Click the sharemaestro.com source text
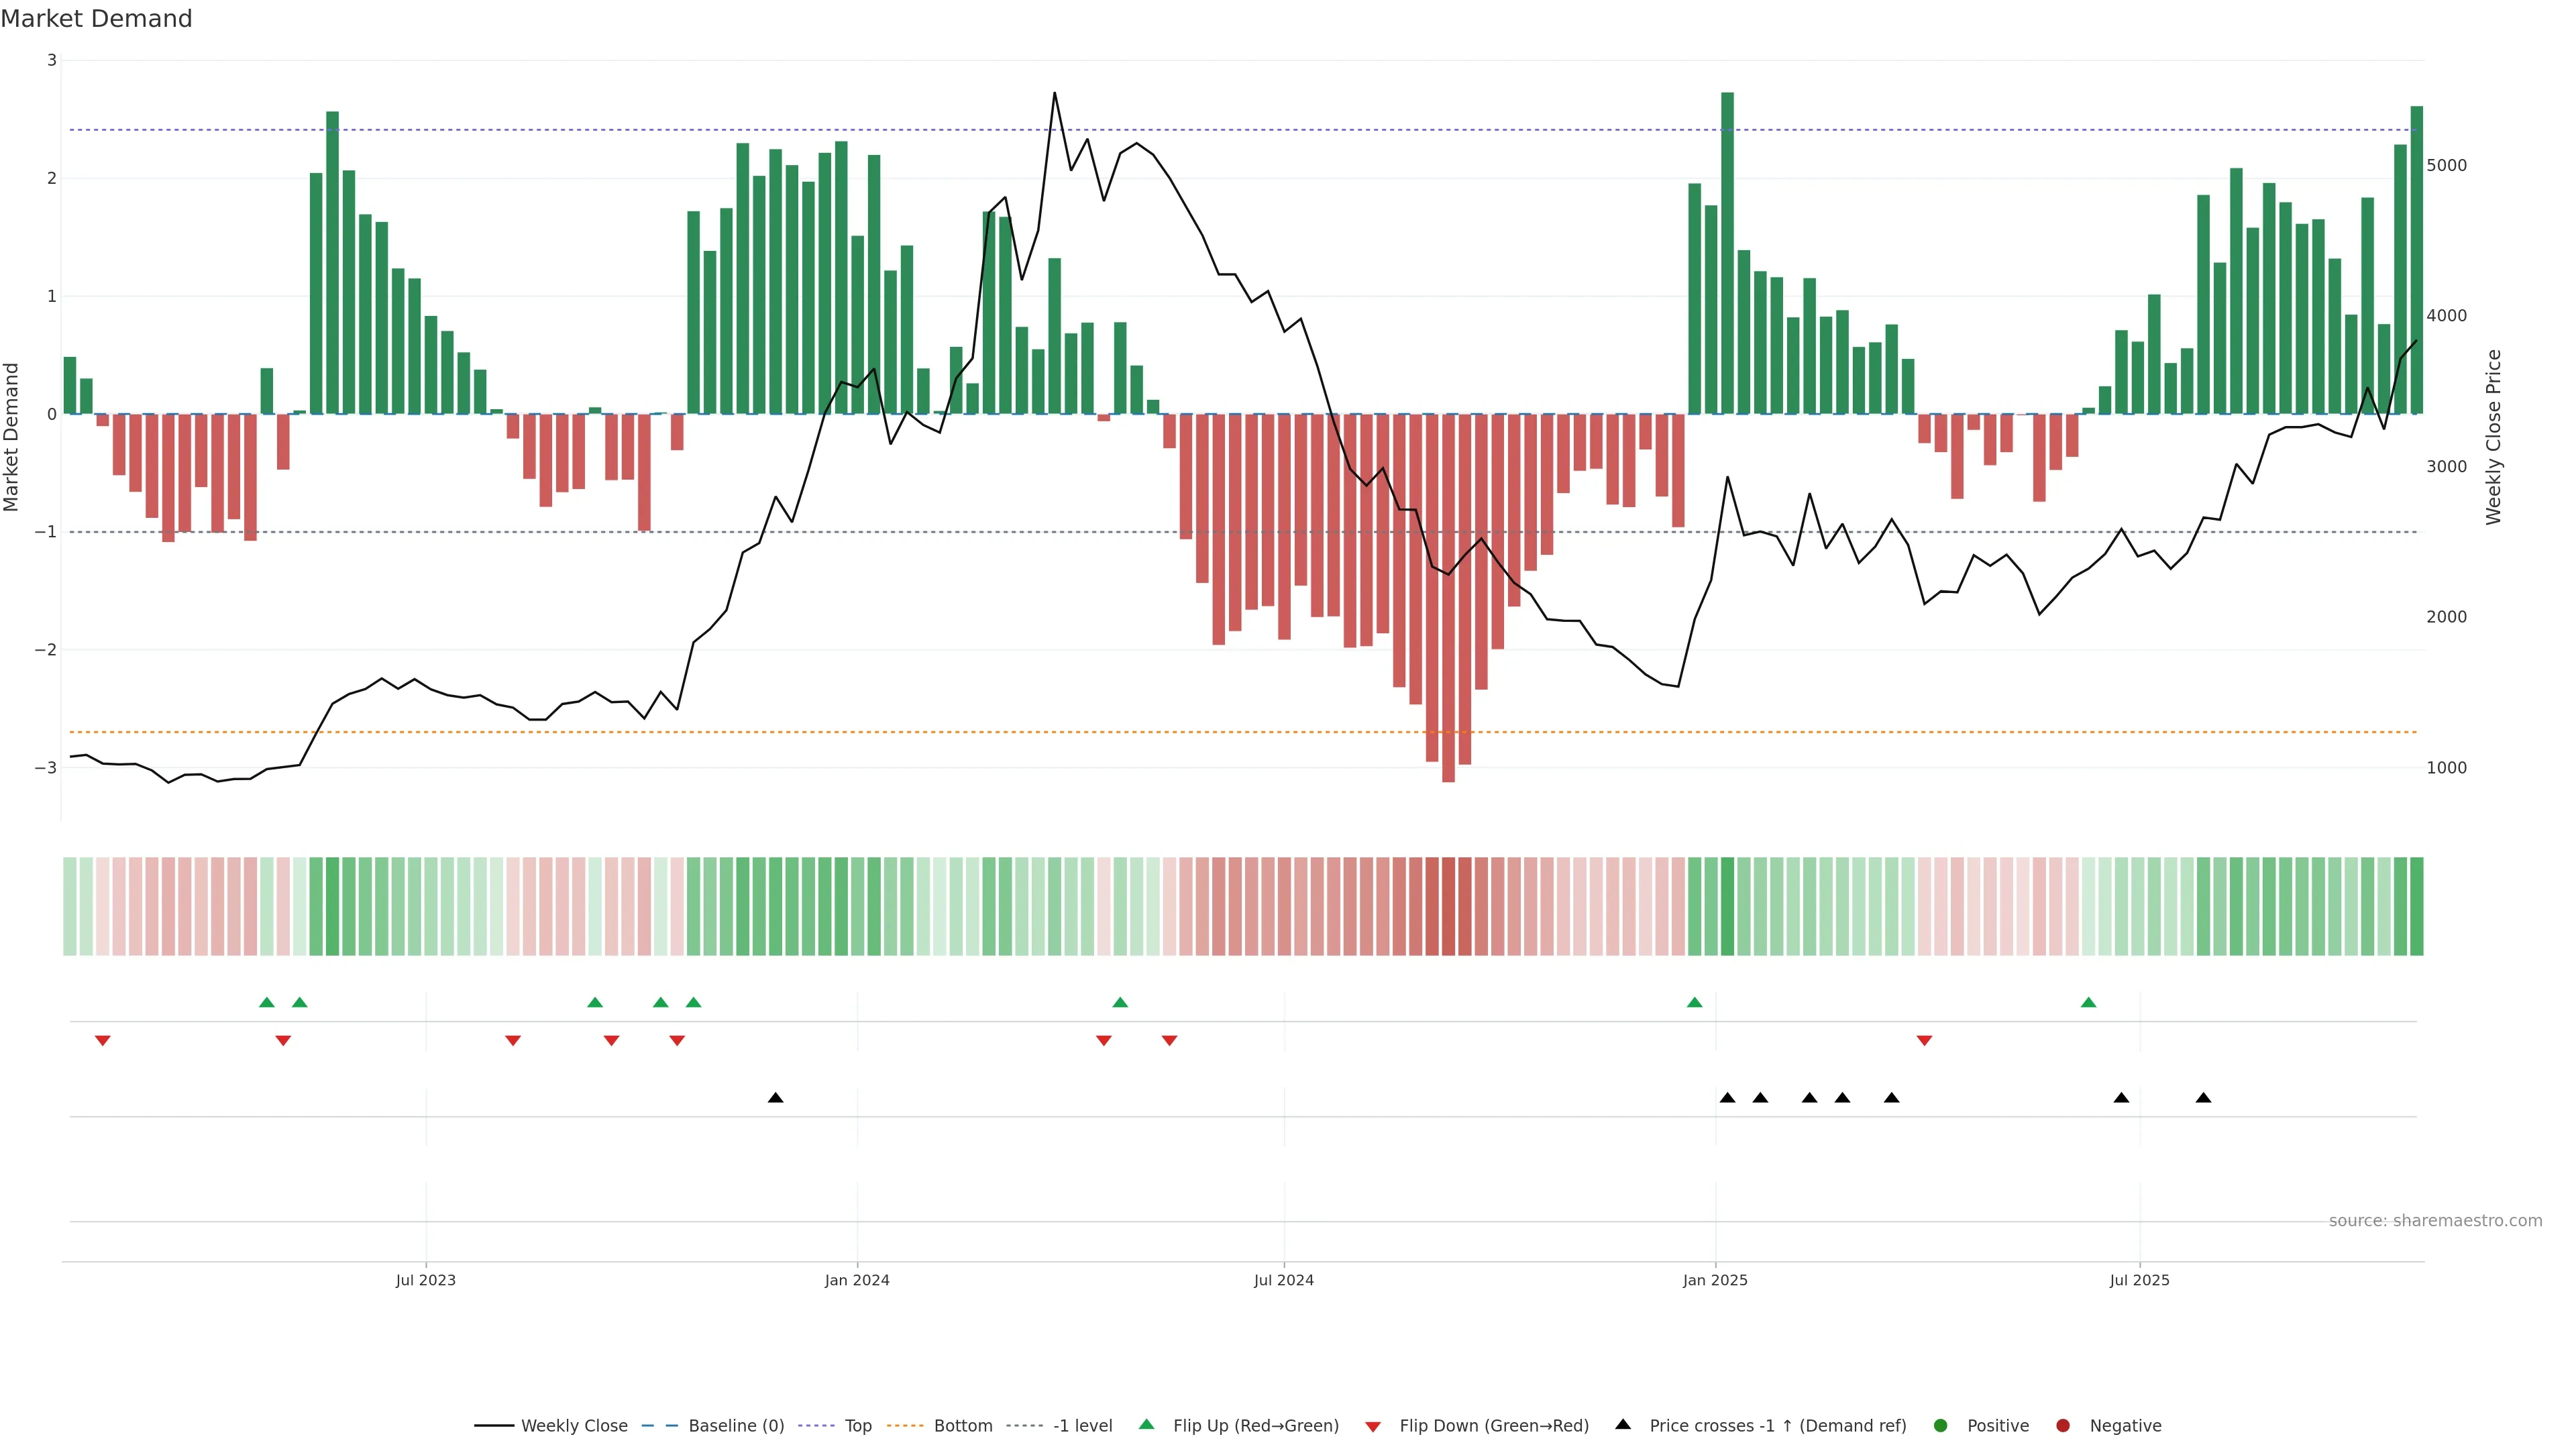This screenshot has height=1449, width=2576. tap(2435, 1220)
